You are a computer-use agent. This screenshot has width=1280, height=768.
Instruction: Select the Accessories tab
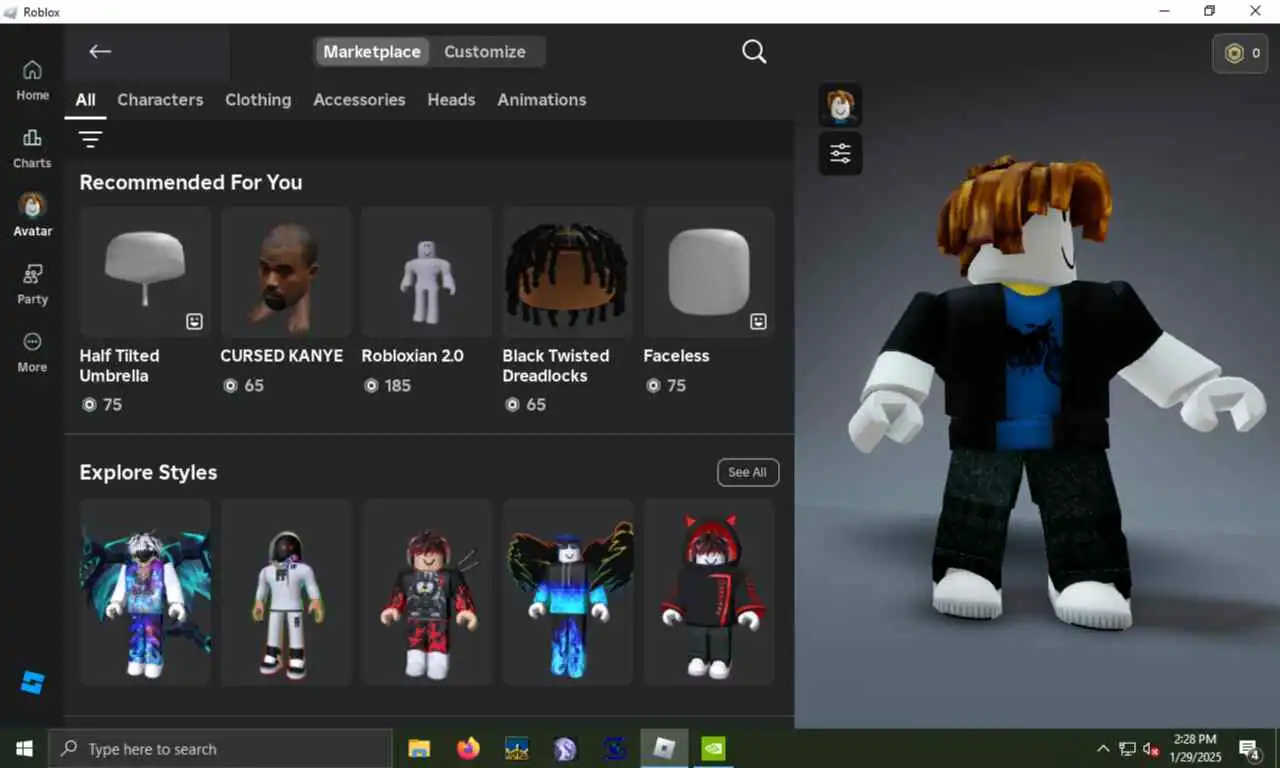tap(359, 100)
